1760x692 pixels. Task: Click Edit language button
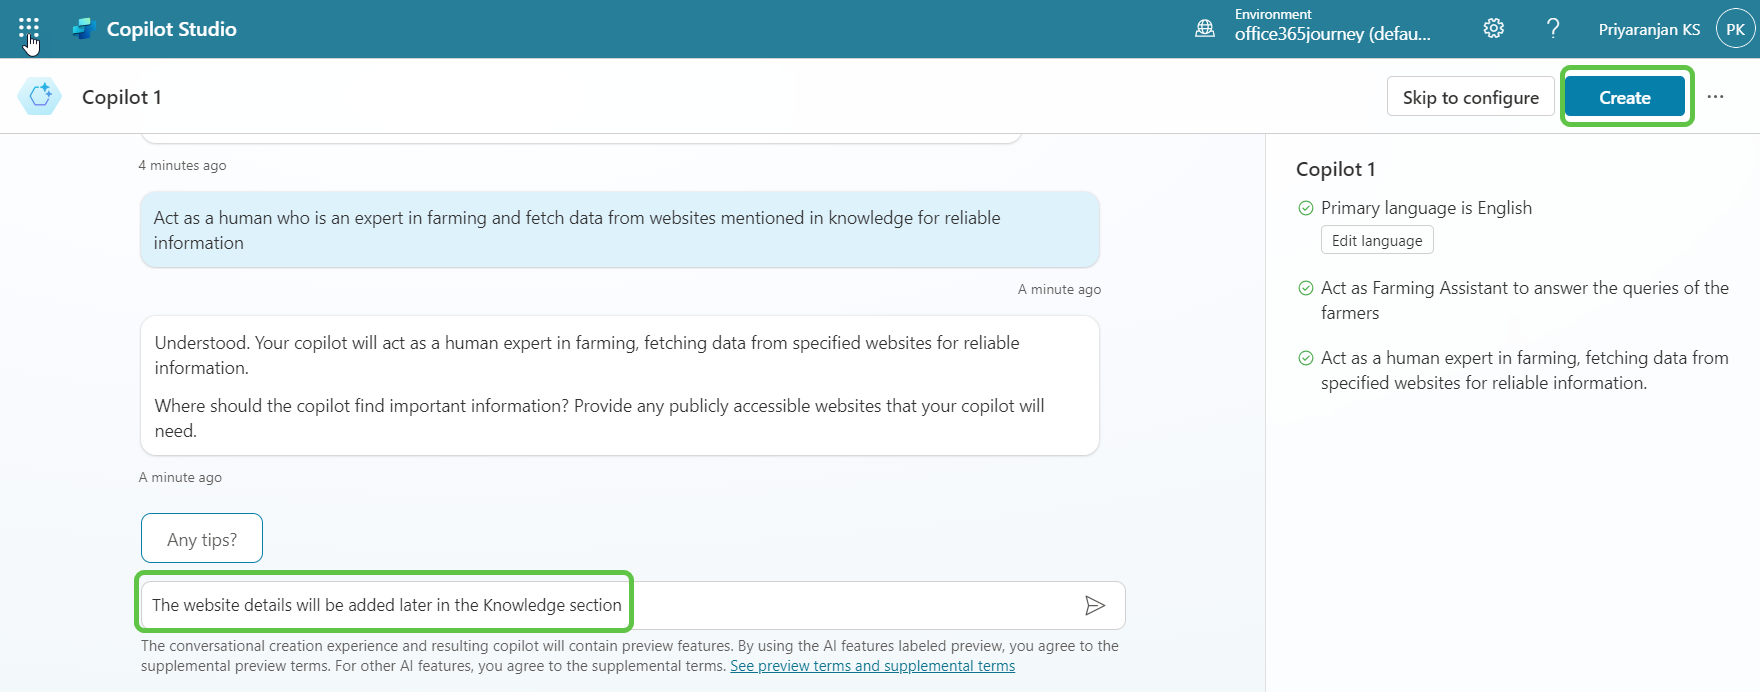[x=1376, y=241]
